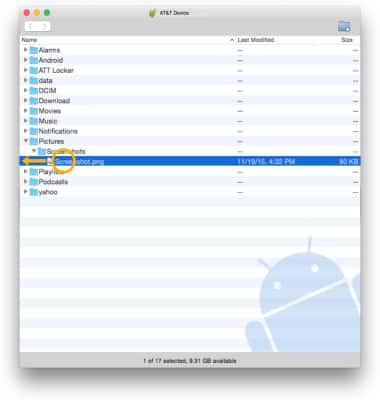Viewport: 380px width, 400px height.
Task: Click the back navigation arrow
Action: coord(31,26)
